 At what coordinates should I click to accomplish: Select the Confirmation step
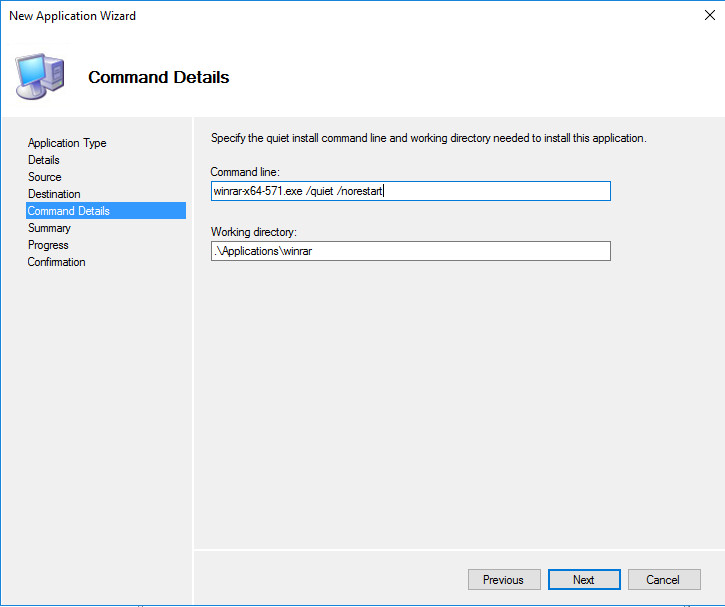[x=56, y=262]
